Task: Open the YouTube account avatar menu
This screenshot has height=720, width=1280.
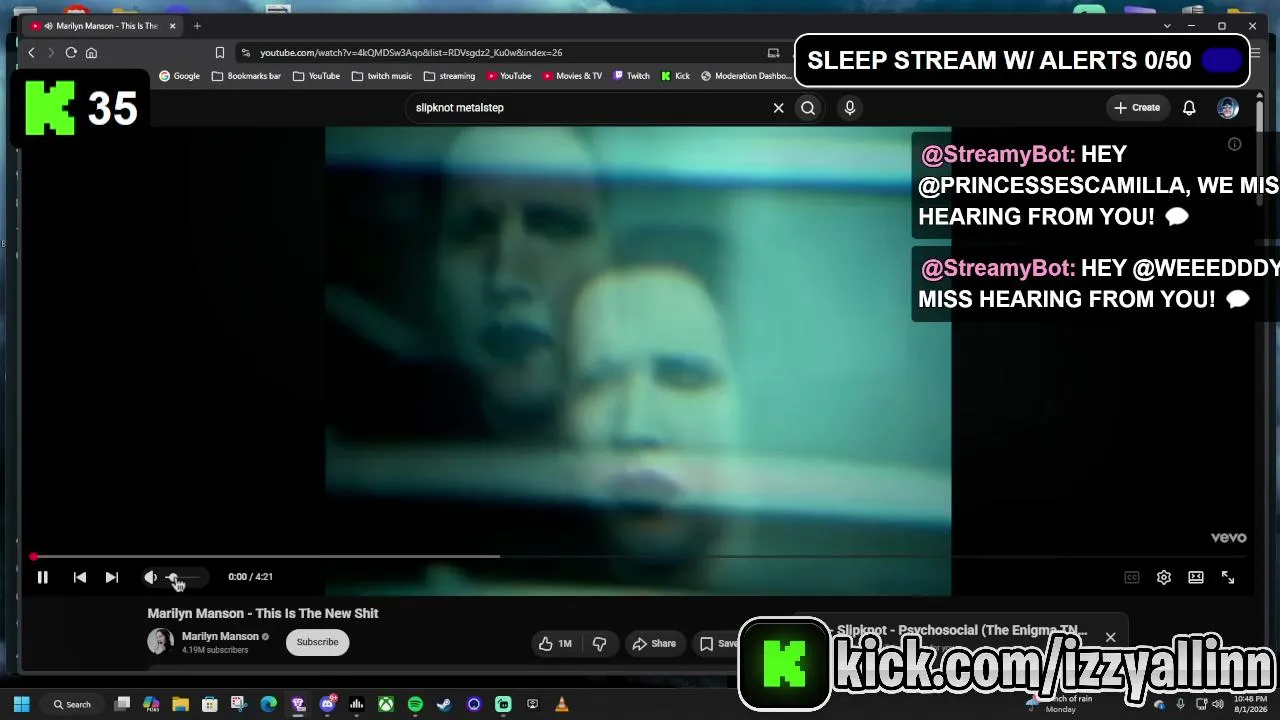Action: pos(1228,108)
